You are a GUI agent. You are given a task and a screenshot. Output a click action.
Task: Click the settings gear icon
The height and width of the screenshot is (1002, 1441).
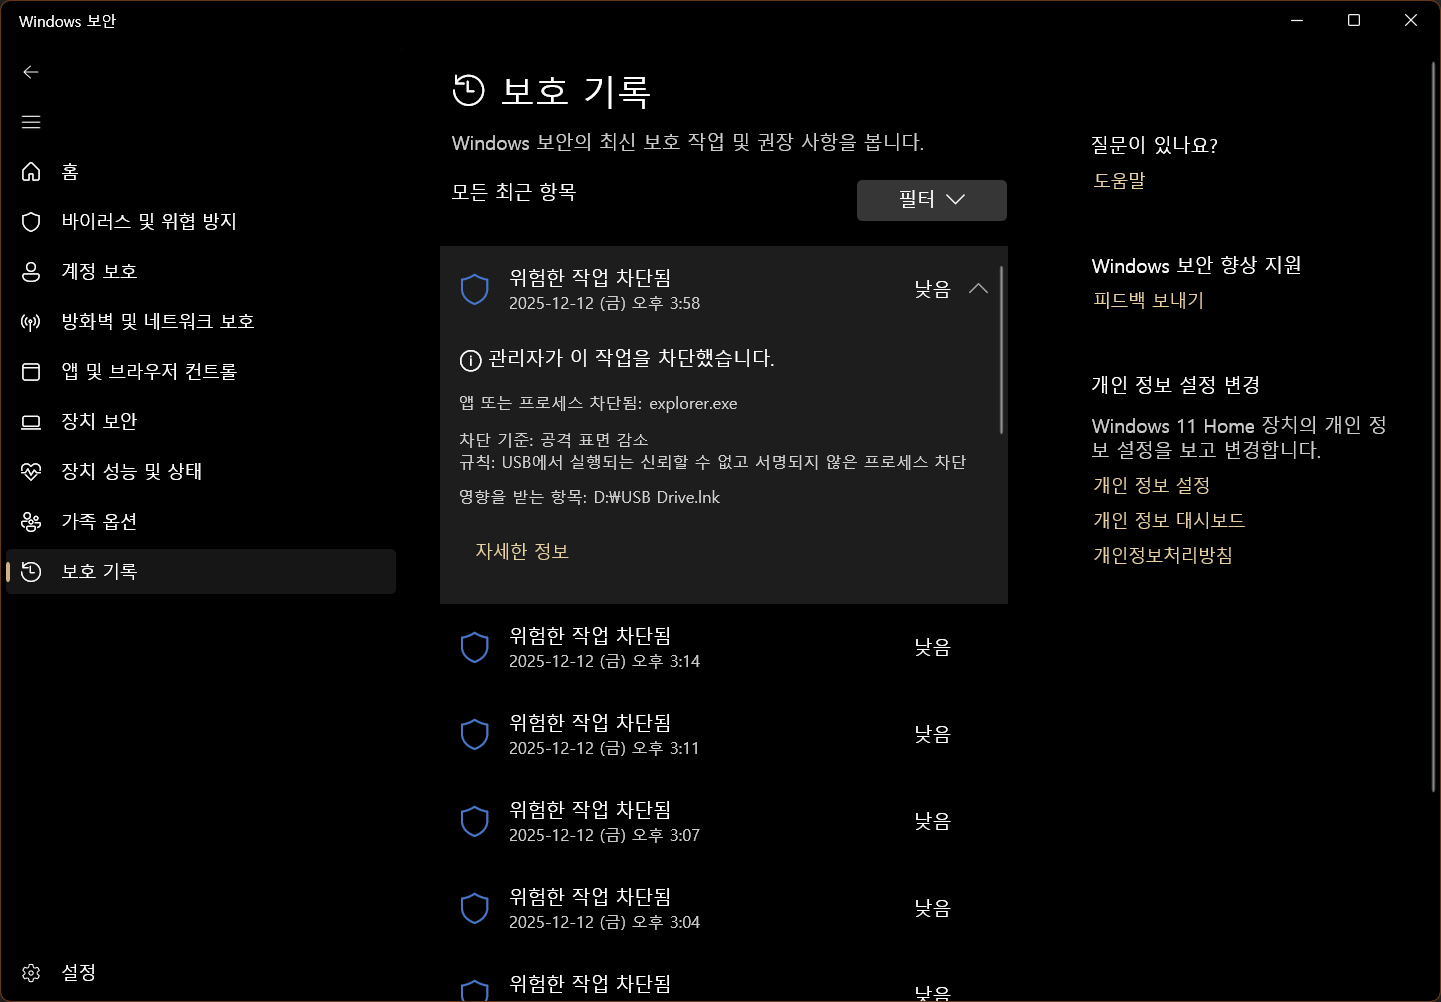[x=31, y=973]
